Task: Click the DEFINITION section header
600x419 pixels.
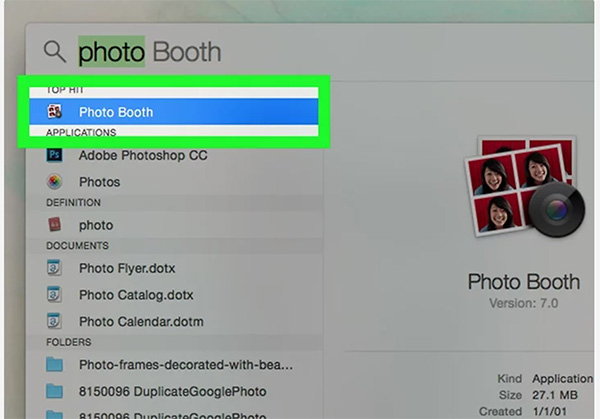Action: click(73, 202)
